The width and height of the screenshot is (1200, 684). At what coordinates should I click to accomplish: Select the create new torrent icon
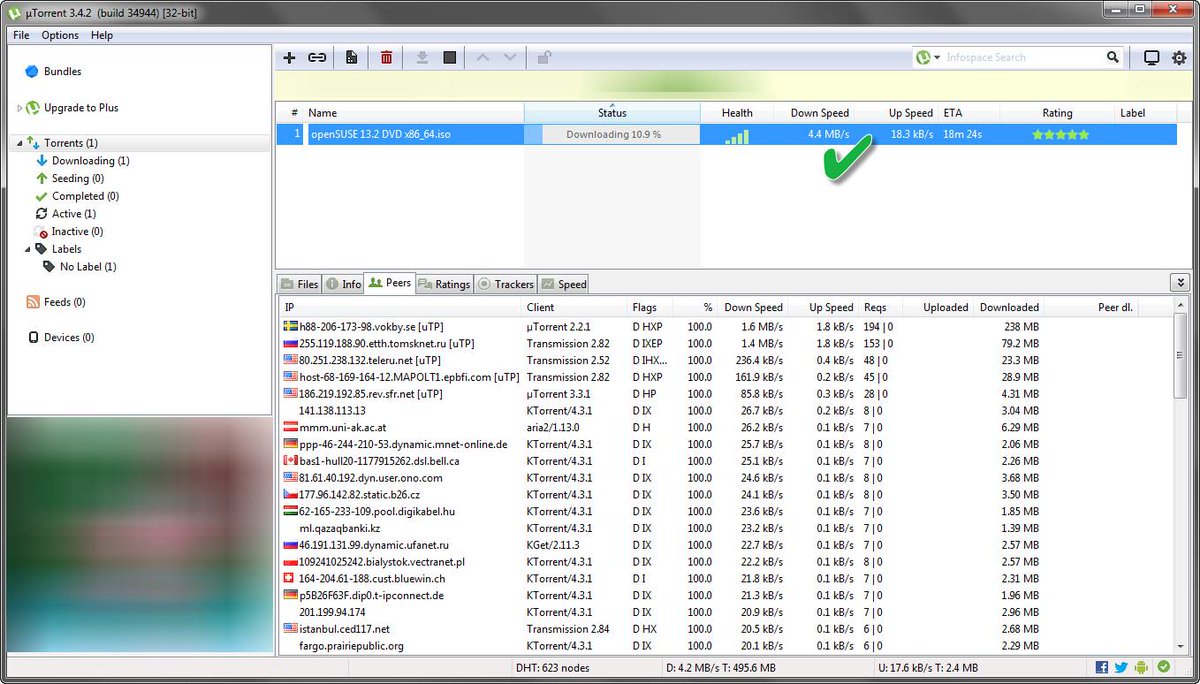coord(351,57)
